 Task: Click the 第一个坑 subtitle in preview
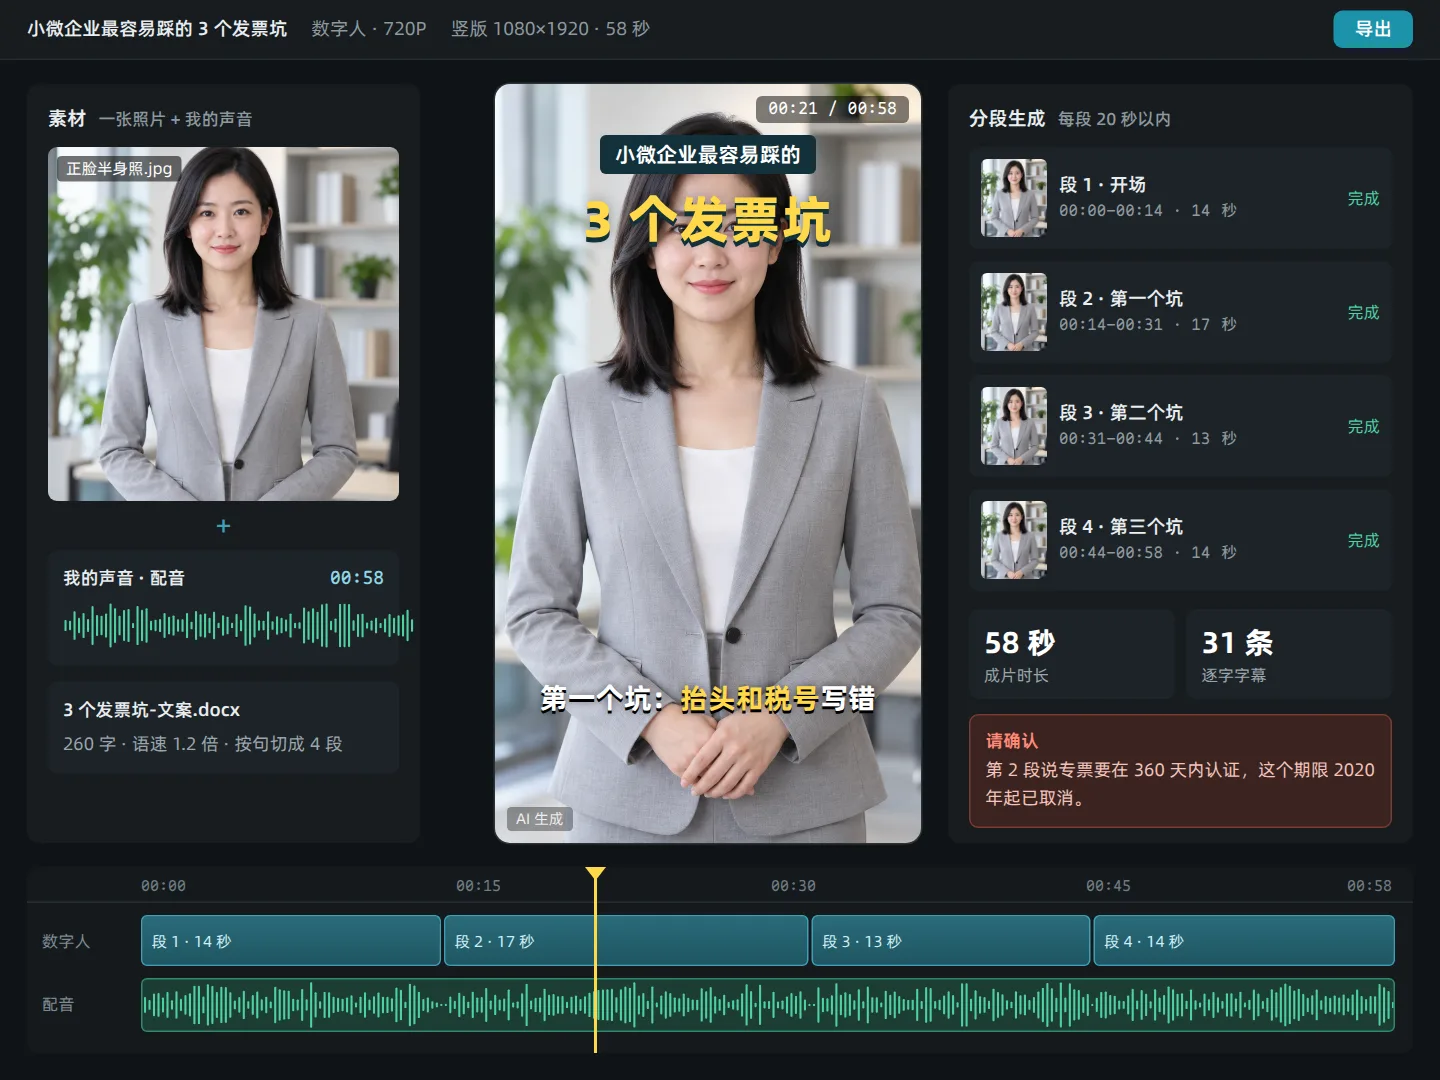pyautogui.click(x=708, y=699)
